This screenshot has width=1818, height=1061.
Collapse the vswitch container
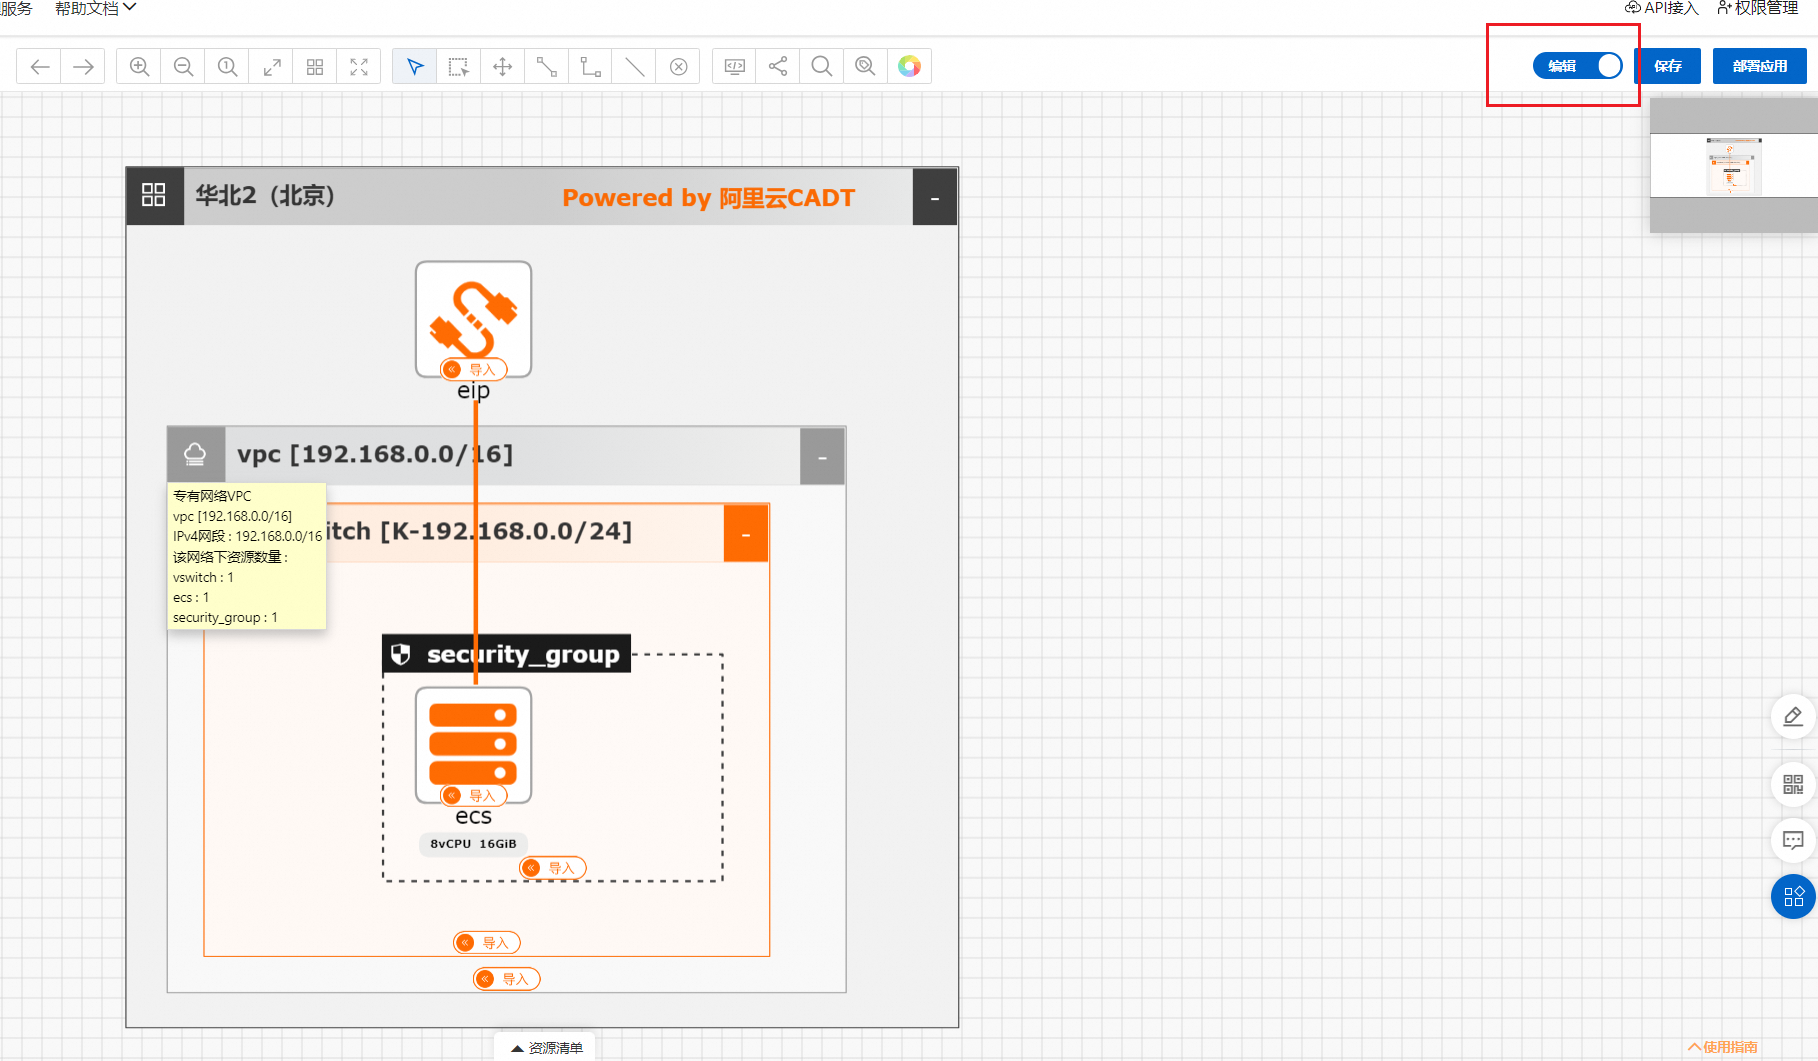click(x=746, y=534)
